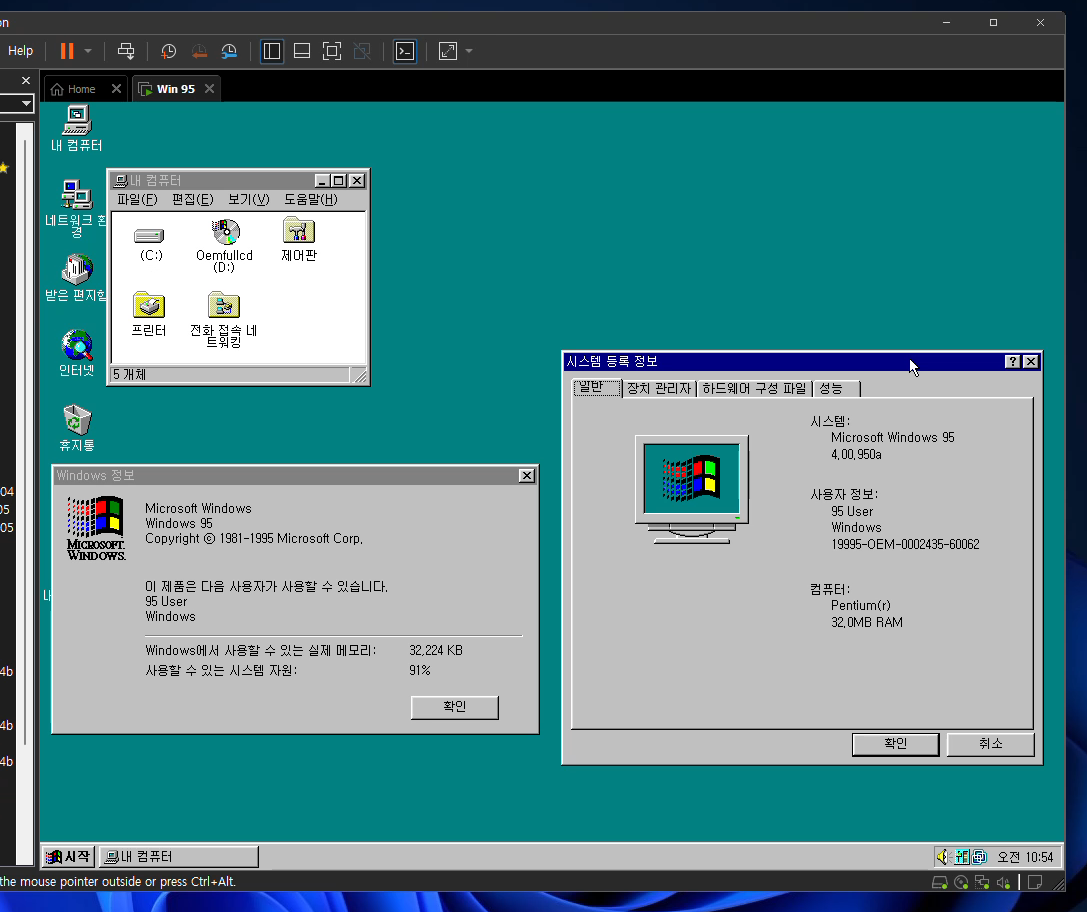Screen dimensions: 1087x912
Task: Close the Windows 정보 dialog
Action: [527, 475]
